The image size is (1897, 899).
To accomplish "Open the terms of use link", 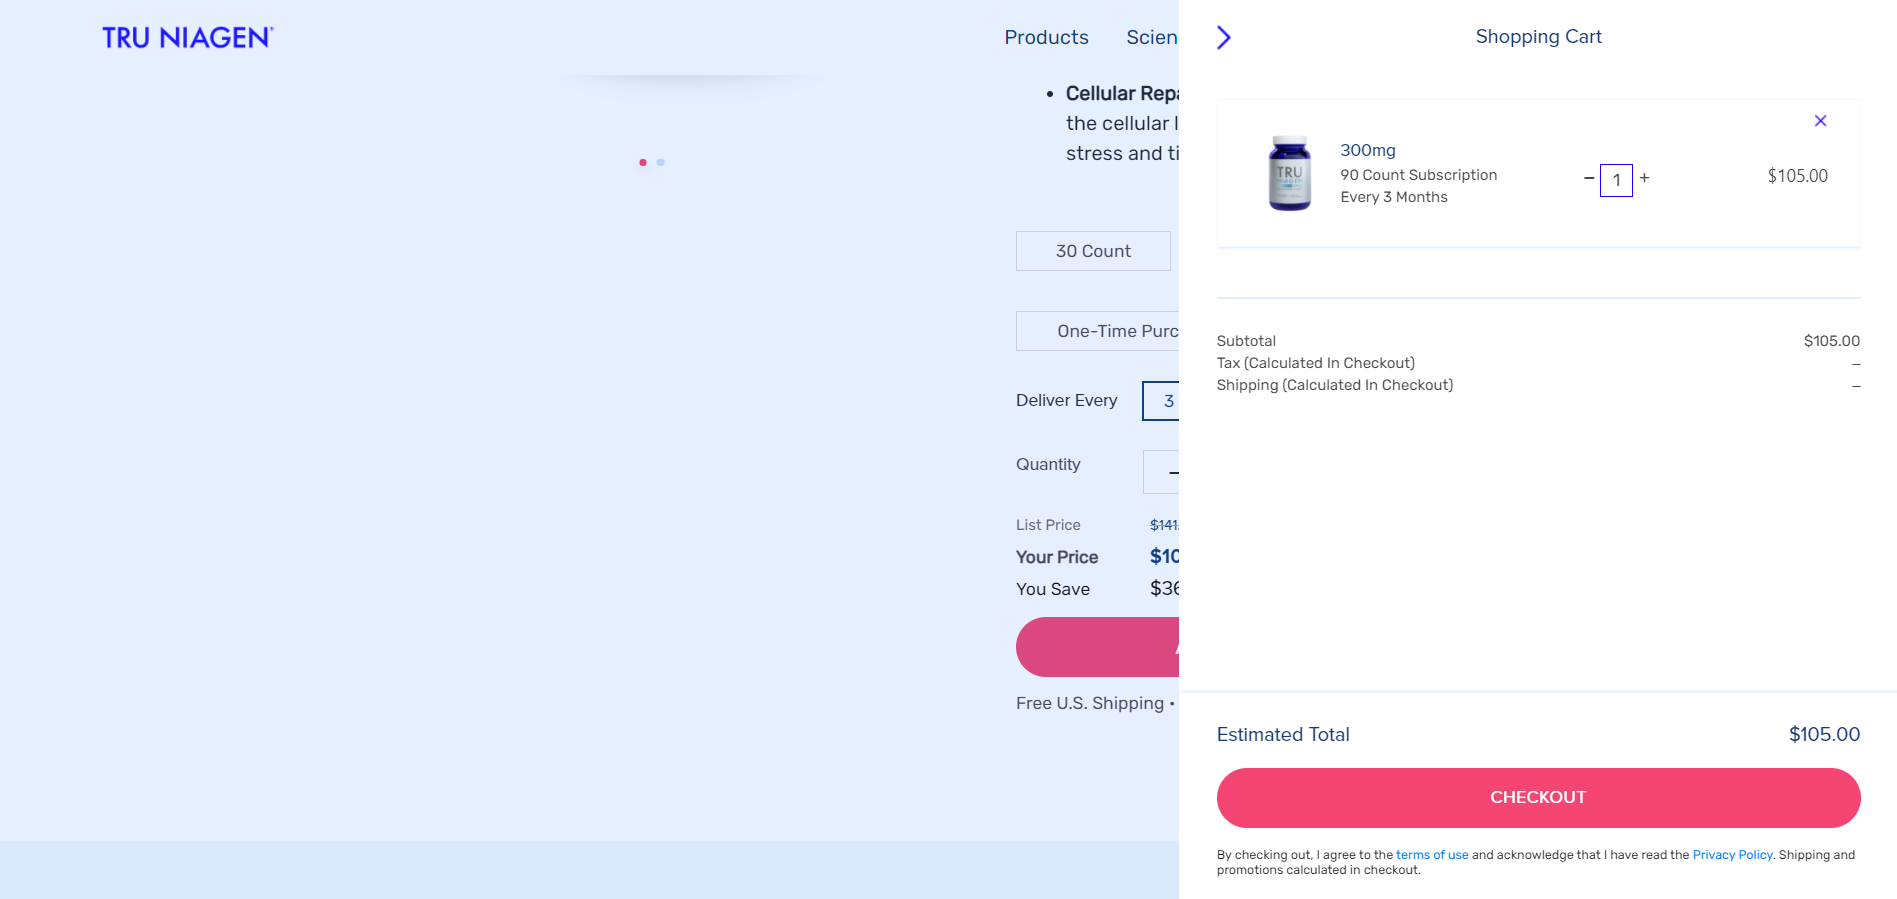I will click(1432, 855).
